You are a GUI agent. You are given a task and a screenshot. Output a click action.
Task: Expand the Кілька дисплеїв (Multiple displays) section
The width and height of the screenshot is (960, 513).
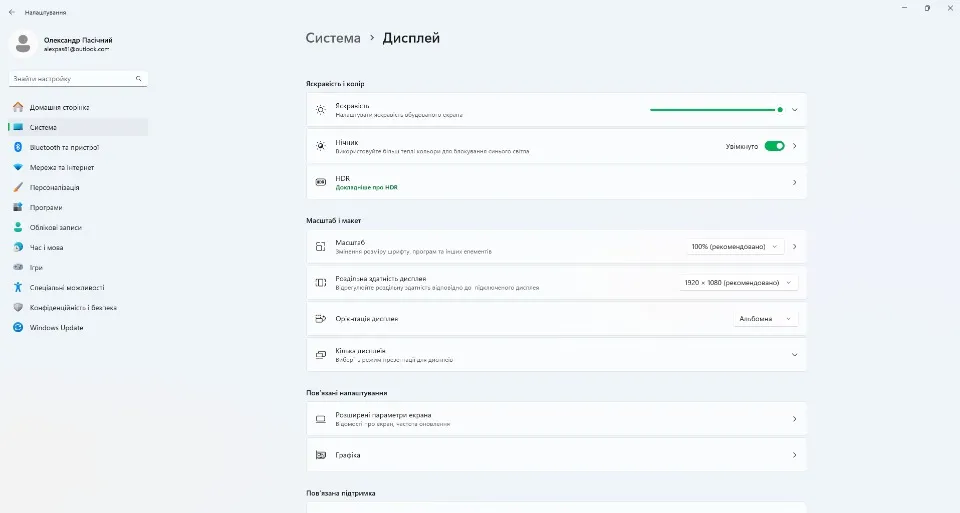794,355
